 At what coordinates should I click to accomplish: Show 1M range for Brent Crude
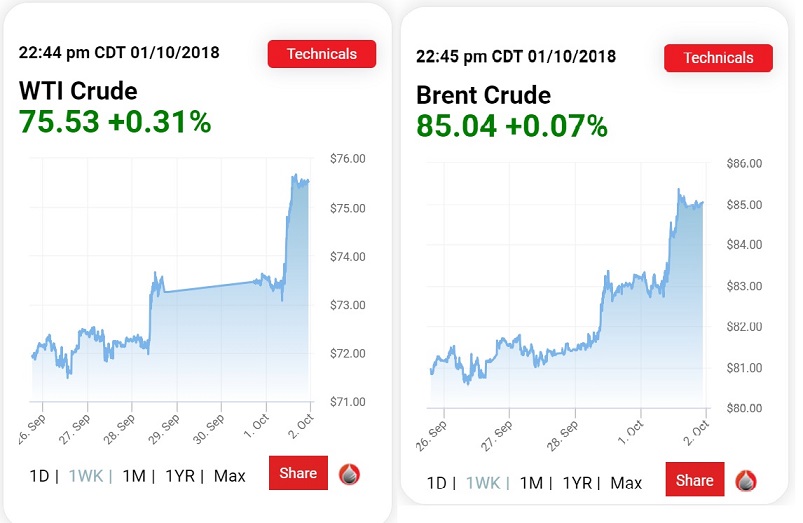[531, 483]
